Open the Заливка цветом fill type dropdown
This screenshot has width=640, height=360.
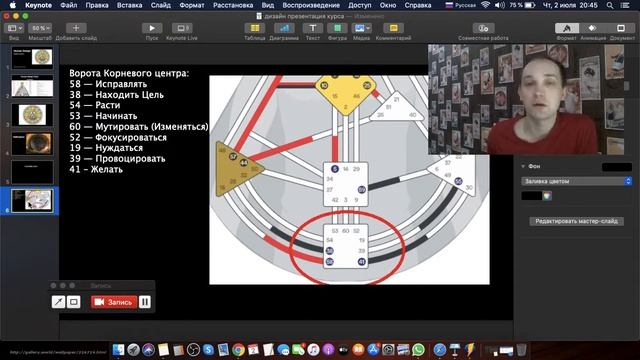tap(576, 181)
